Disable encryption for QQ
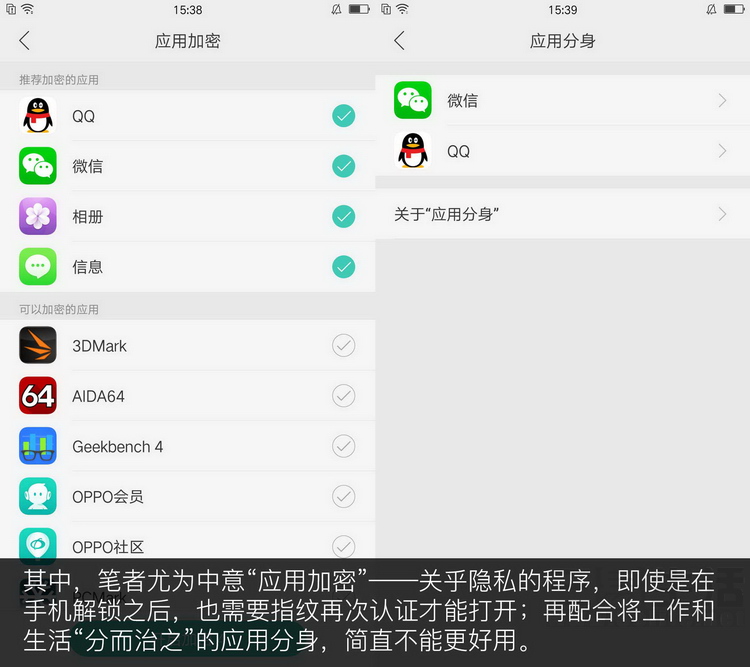The image size is (750, 667). [x=343, y=116]
